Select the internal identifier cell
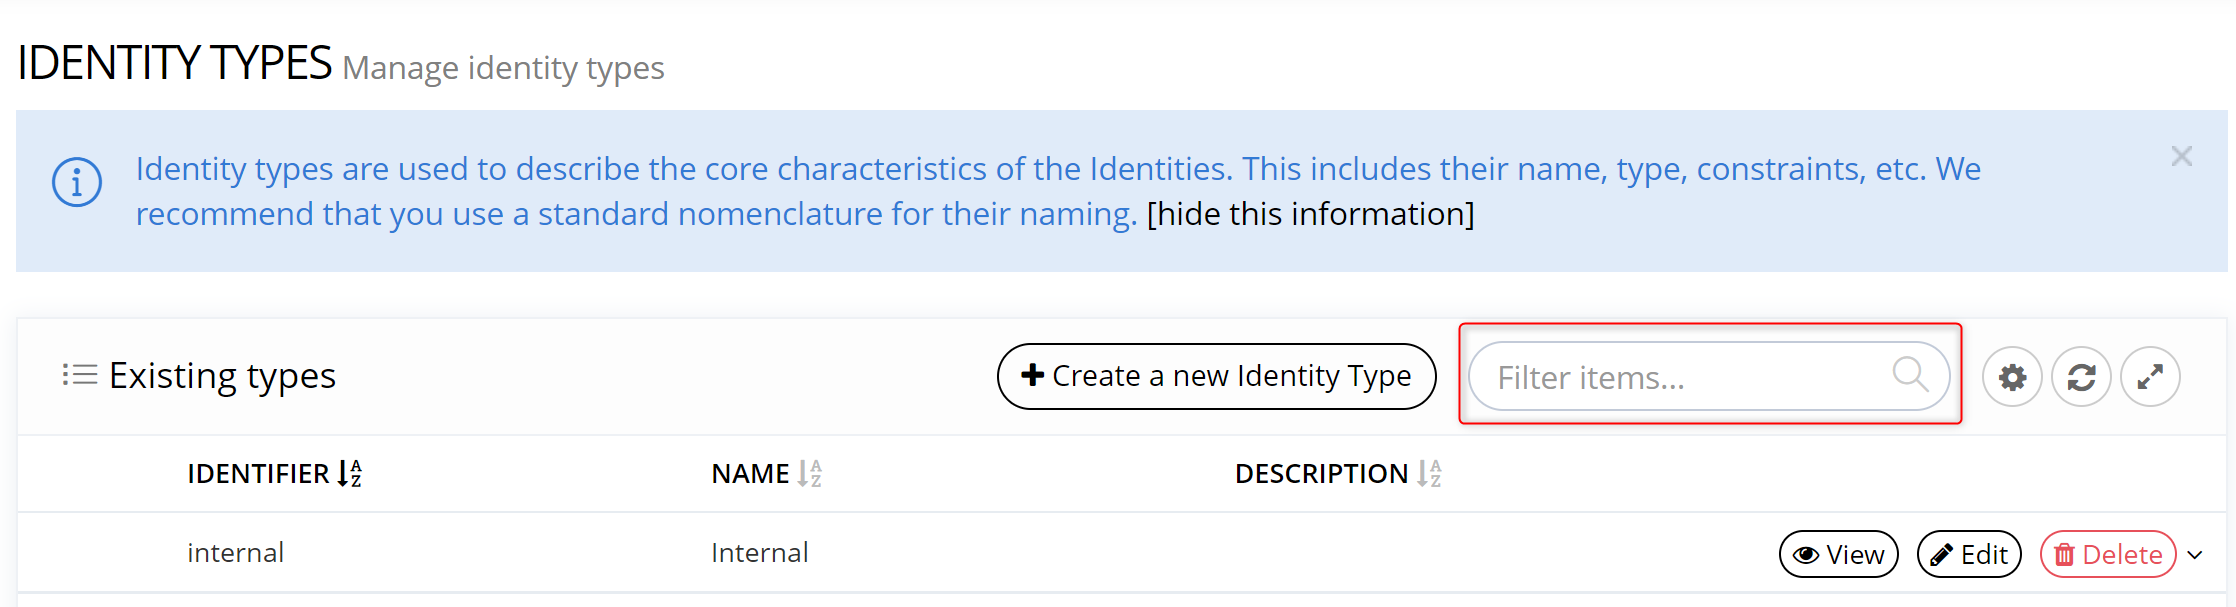Screen dimensions: 2236x607 point(236,553)
